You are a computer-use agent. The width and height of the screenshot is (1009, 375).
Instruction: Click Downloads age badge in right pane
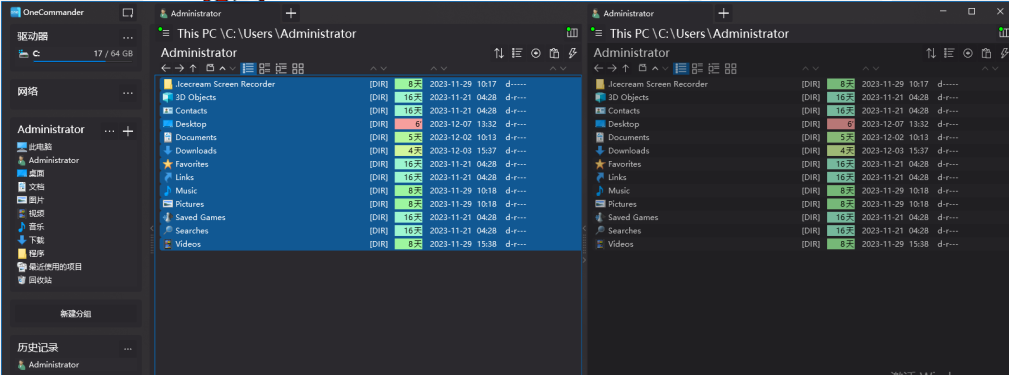pos(840,151)
